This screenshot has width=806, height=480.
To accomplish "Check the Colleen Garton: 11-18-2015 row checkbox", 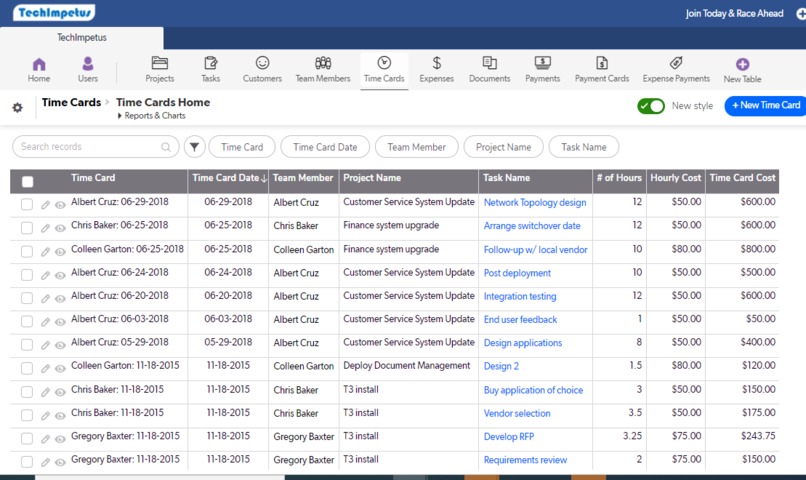I will point(27,368).
